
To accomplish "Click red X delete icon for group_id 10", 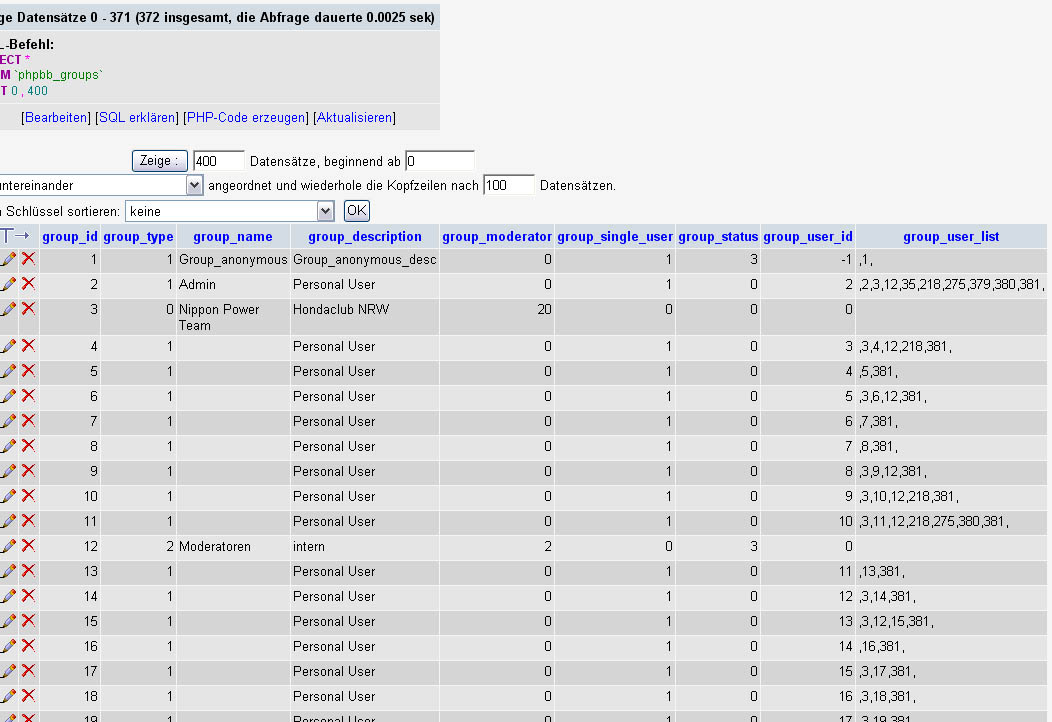I will coord(28,496).
